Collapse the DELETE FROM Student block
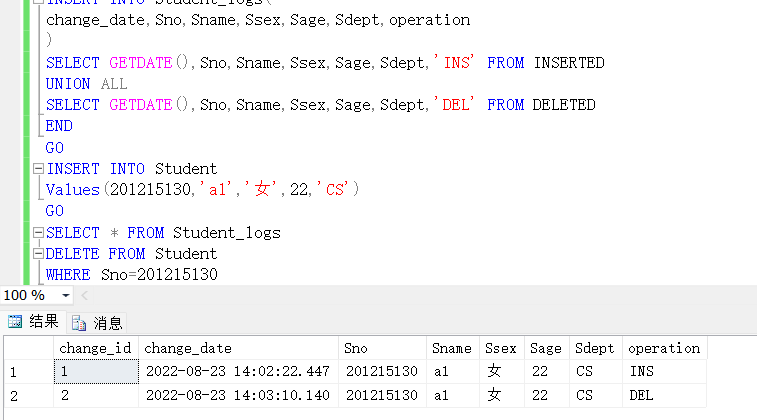The image size is (757, 420). 38,253
